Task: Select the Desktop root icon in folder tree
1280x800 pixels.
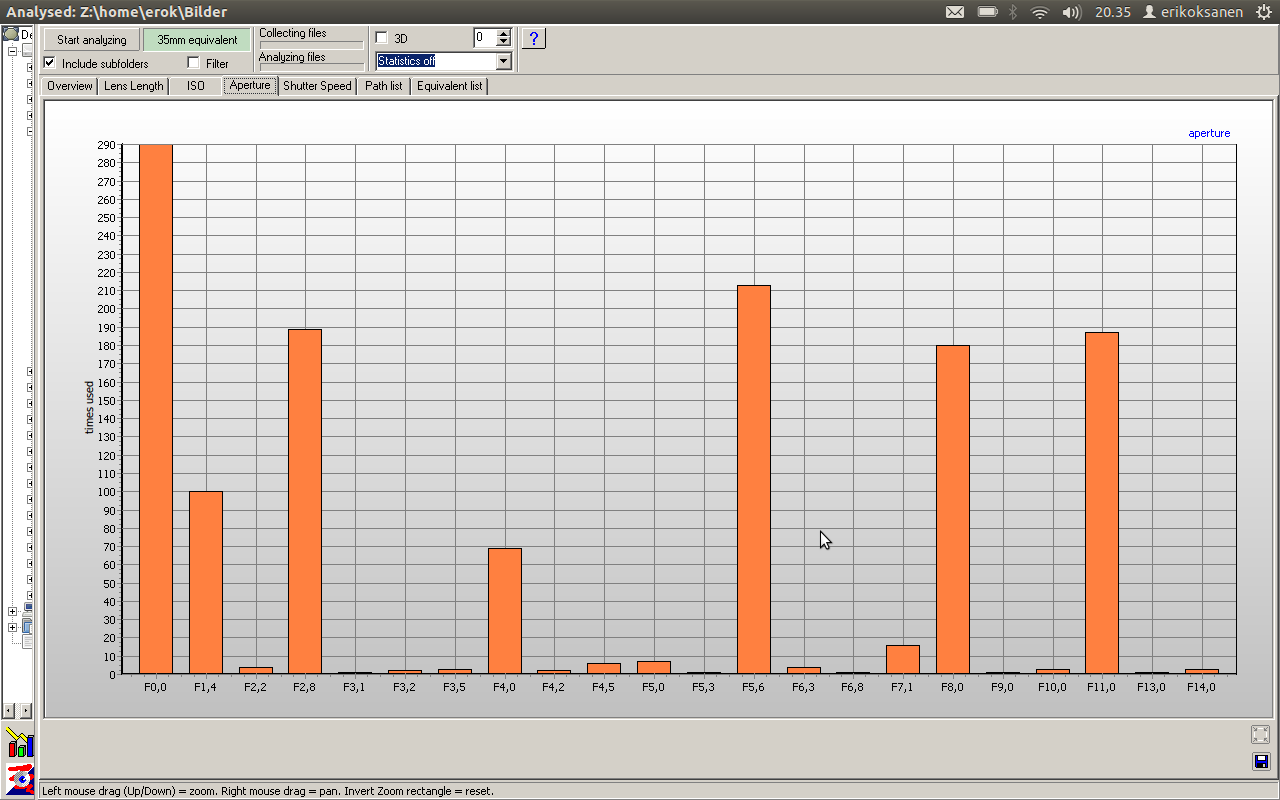Action: [x=11, y=34]
